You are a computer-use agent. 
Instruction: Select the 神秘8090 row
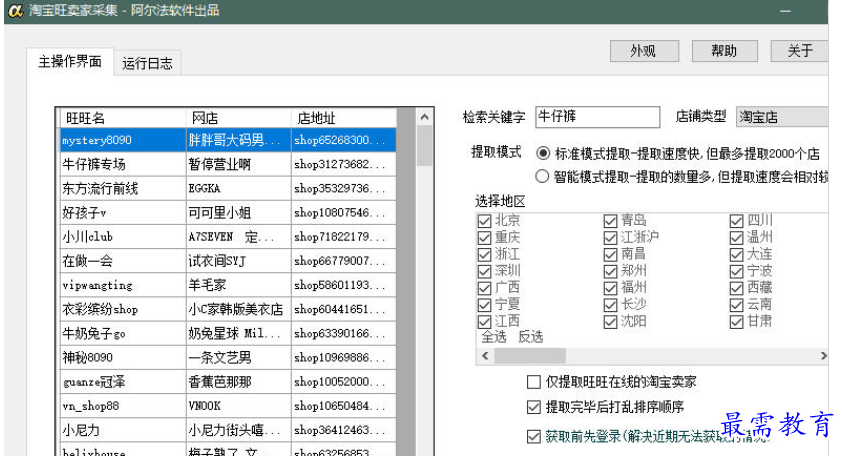click(x=228, y=358)
